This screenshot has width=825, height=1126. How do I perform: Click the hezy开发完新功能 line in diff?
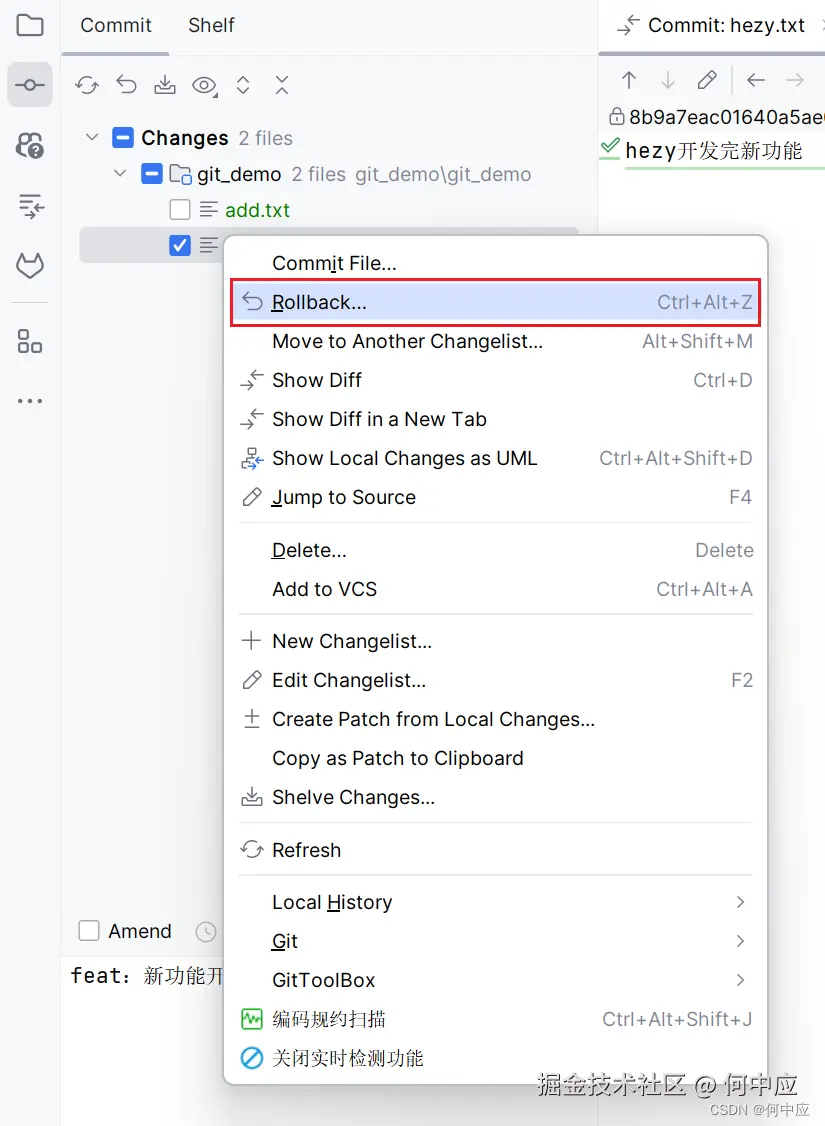pos(714,151)
